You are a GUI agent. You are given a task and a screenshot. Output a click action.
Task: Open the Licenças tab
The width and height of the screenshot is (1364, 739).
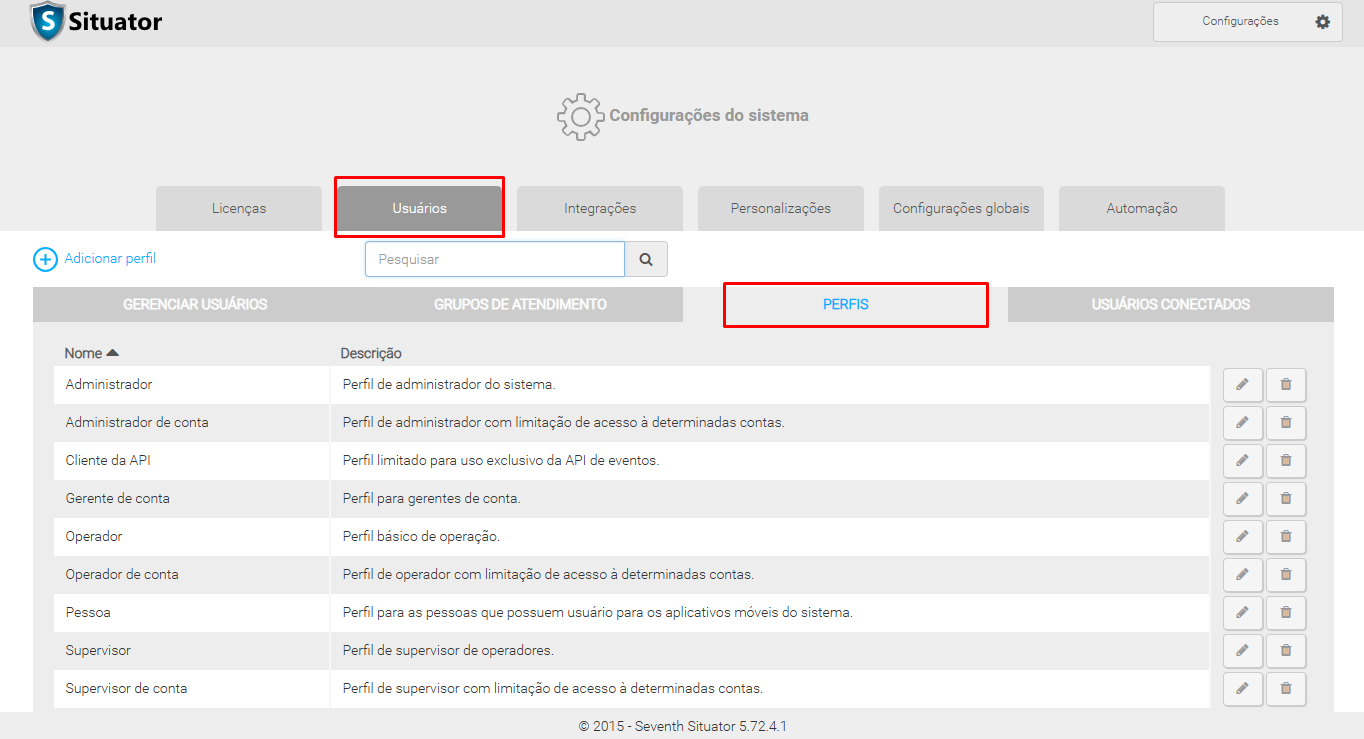click(x=239, y=209)
